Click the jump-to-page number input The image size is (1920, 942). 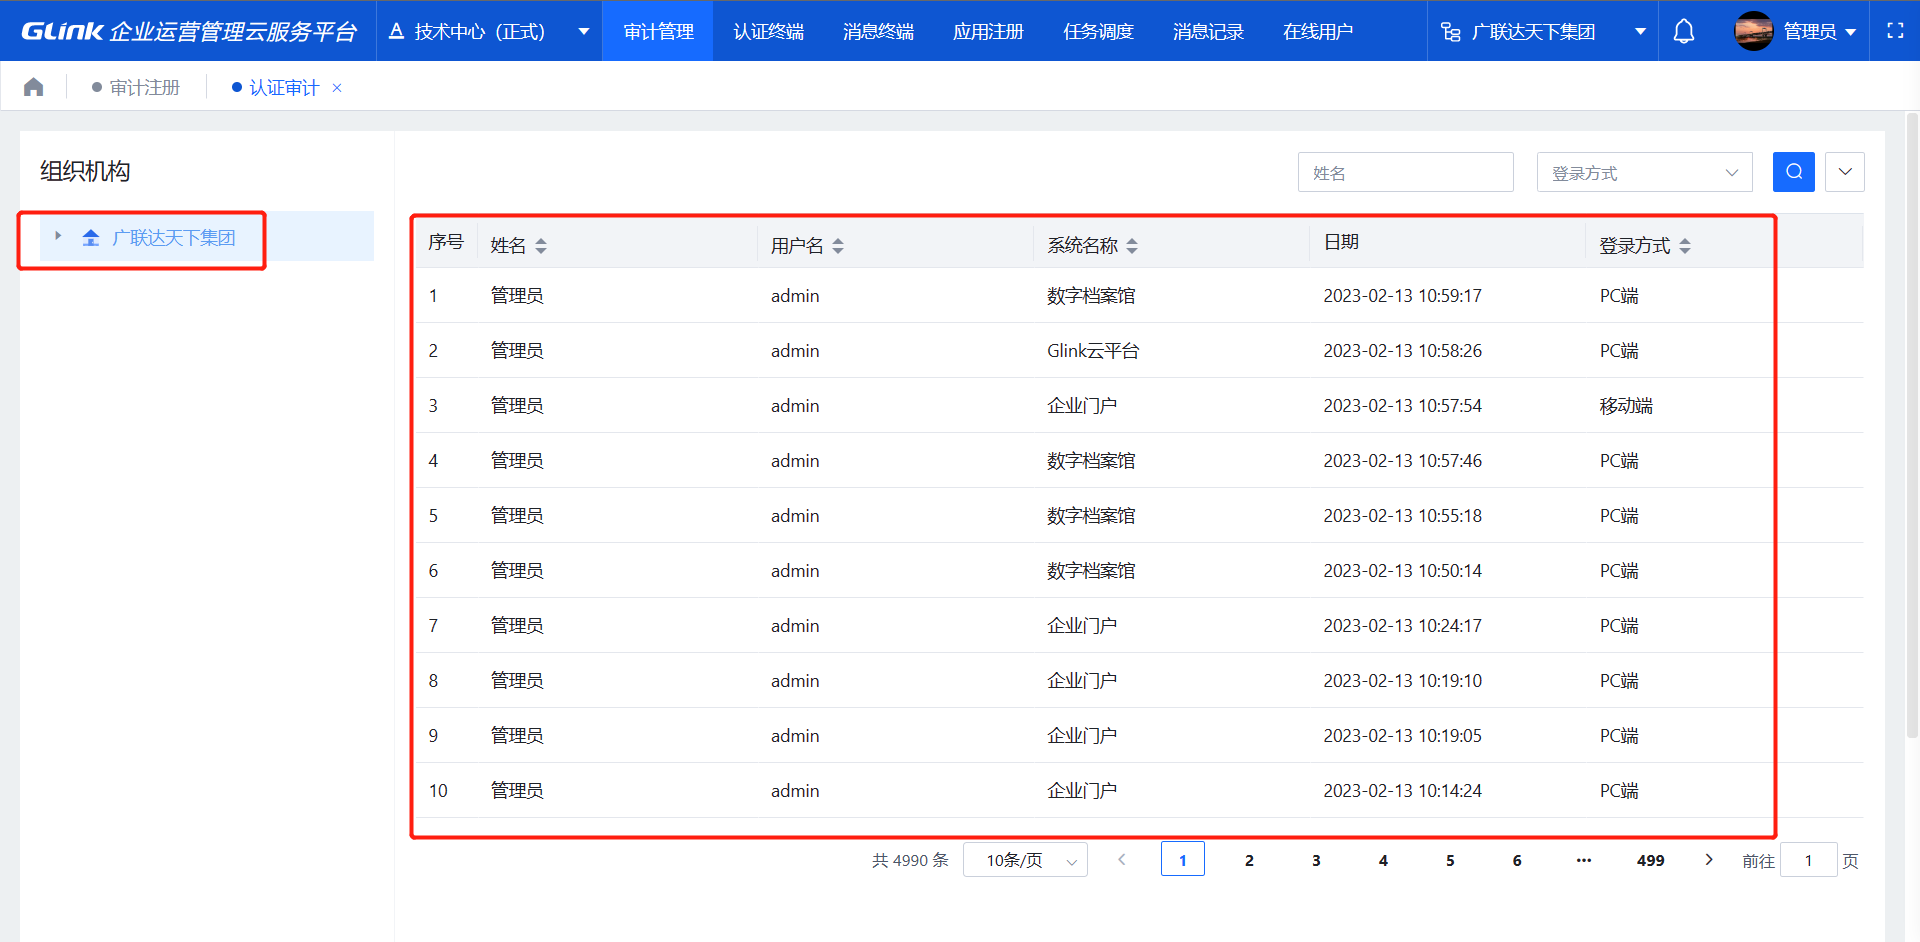(x=1808, y=860)
